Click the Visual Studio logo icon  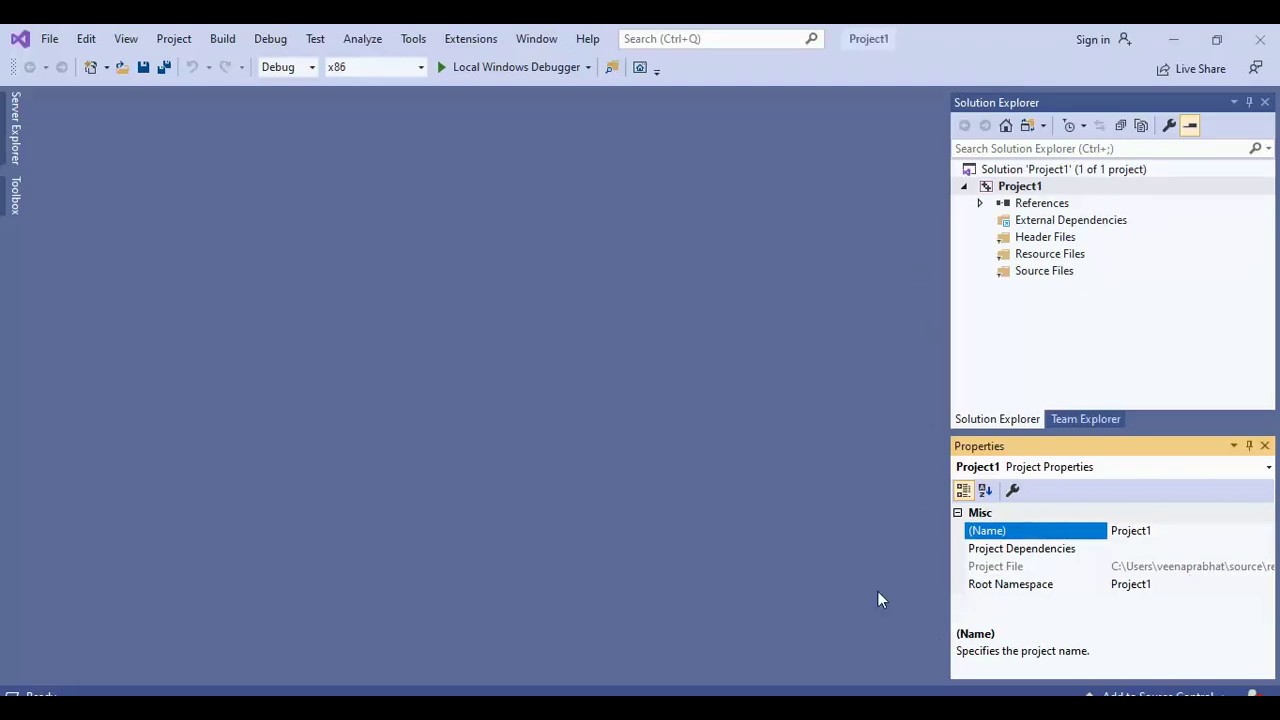(x=20, y=39)
